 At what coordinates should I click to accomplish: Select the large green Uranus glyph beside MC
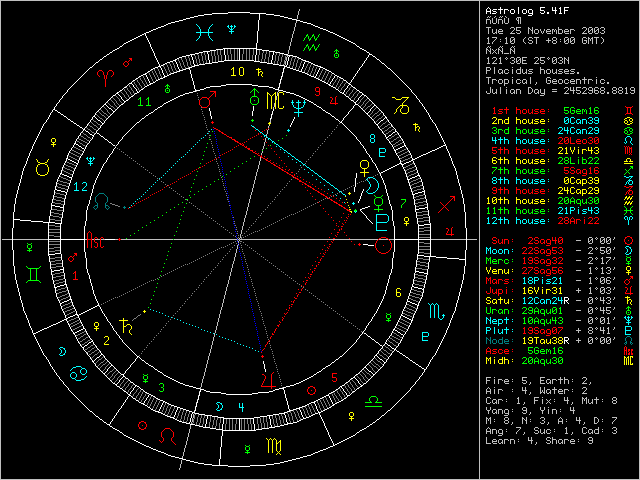tap(254, 98)
